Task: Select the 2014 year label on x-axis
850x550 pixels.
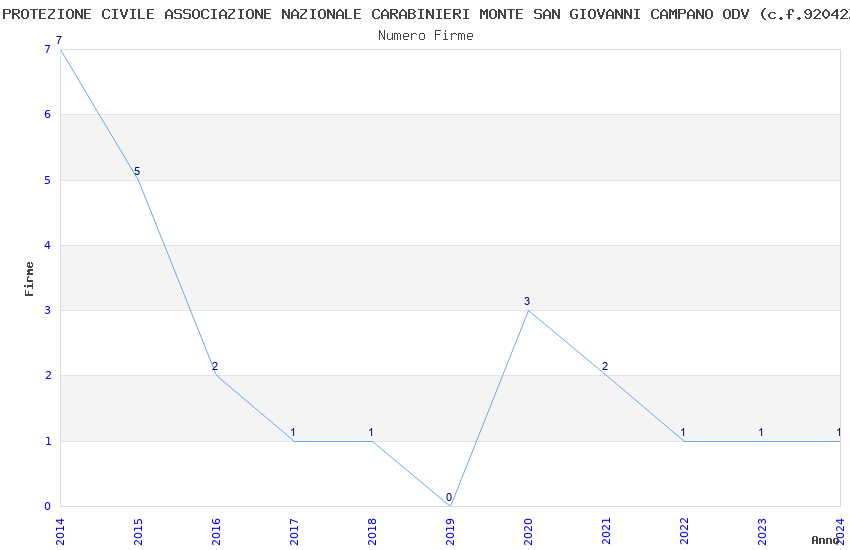Action: (60, 532)
